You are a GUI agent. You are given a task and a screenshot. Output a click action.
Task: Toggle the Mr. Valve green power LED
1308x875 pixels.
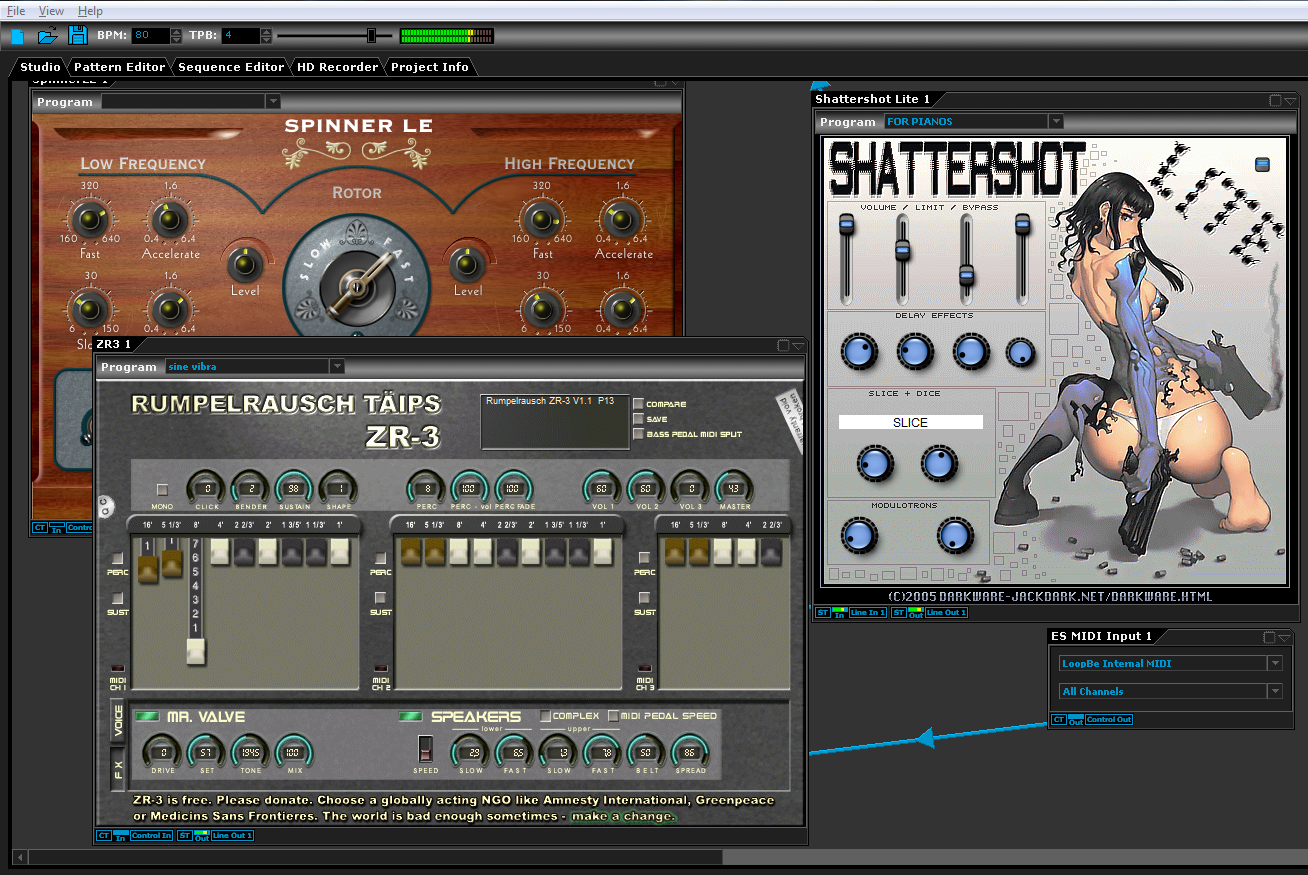click(147, 716)
